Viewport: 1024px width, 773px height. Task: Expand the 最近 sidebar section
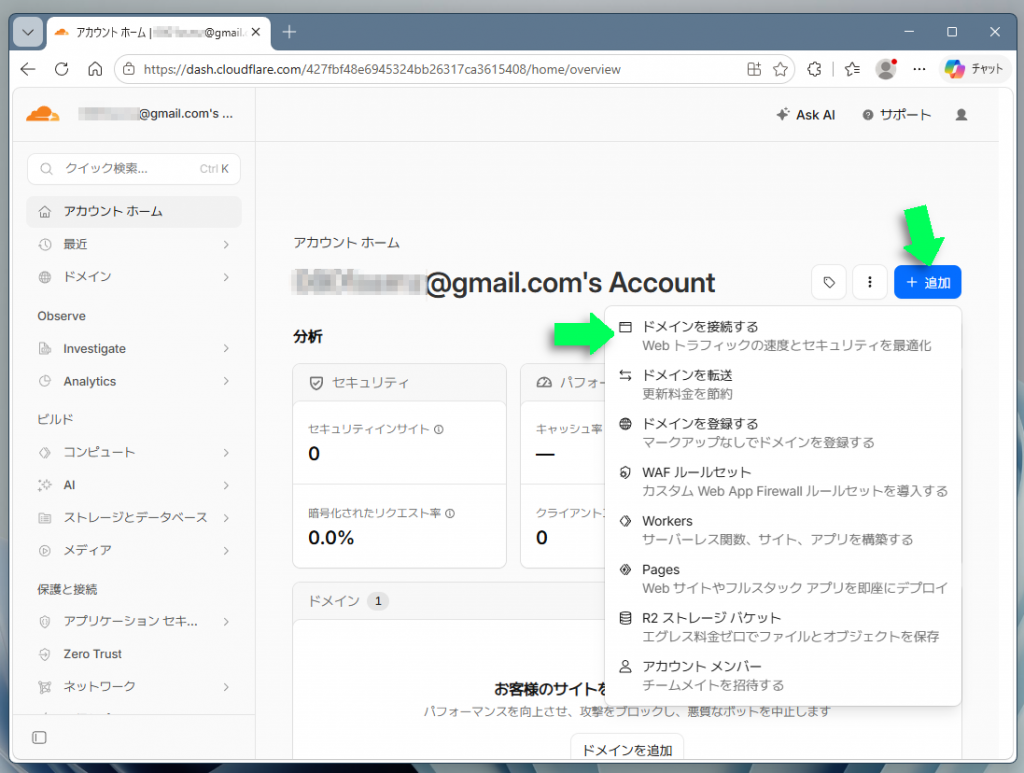click(134, 244)
